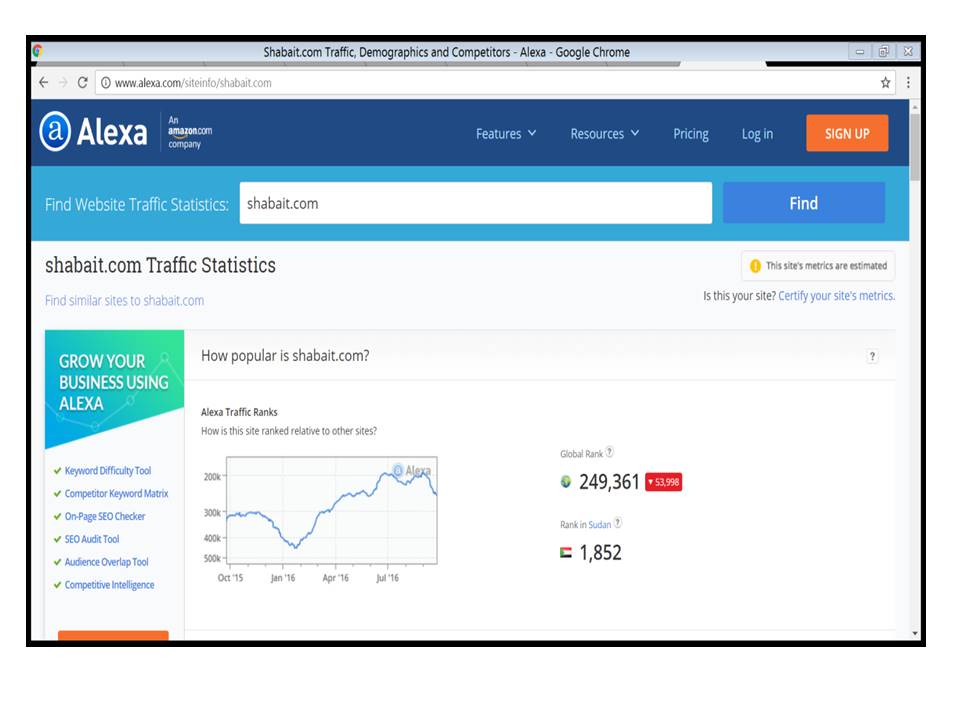Reload the Alexa page
Image resolution: width=960 pixels, height=720 pixels.
pyautogui.click(x=83, y=83)
